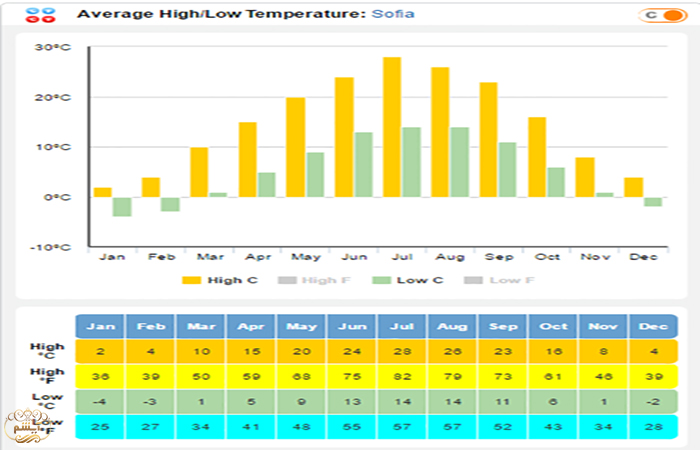
Task: Click the High °C row label
Action: [46, 352]
